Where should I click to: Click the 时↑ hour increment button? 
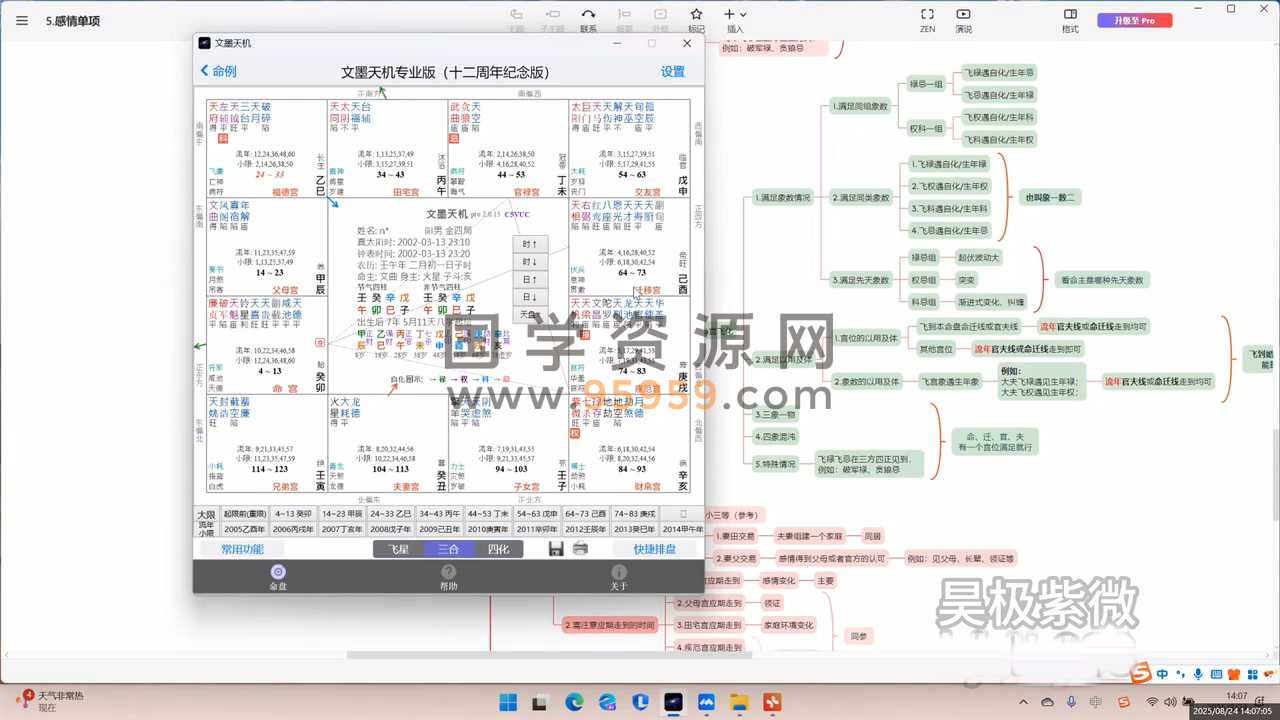click(530, 244)
